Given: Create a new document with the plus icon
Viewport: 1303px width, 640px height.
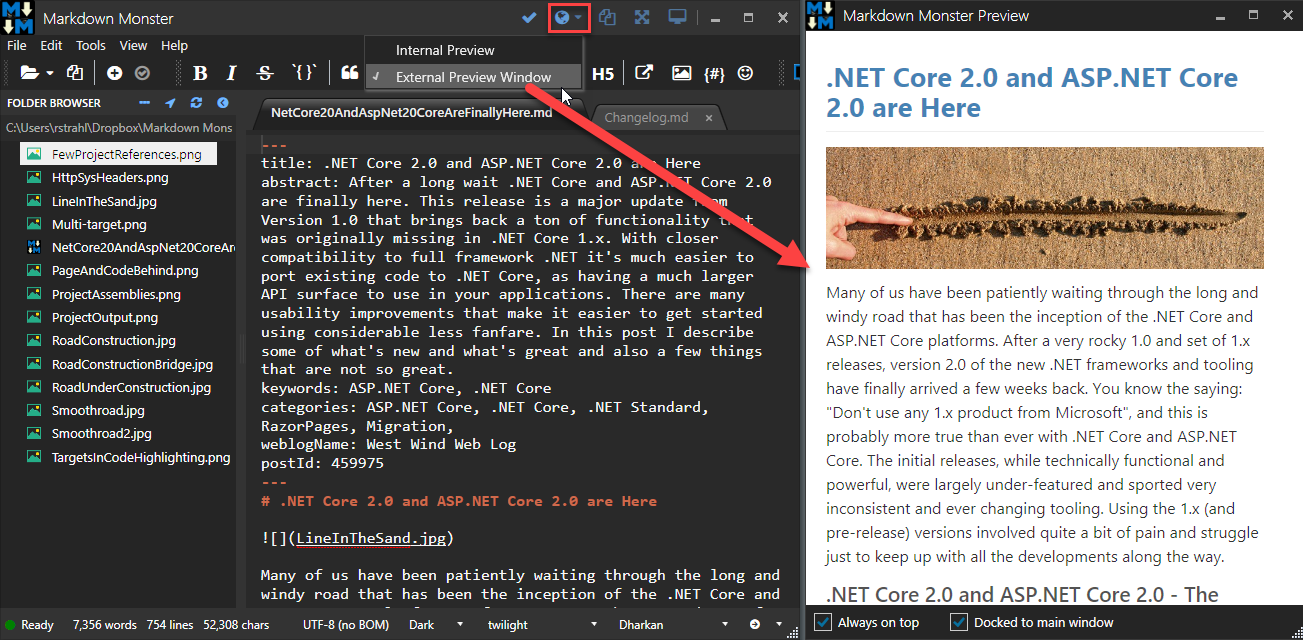Looking at the screenshot, I should pos(115,73).
